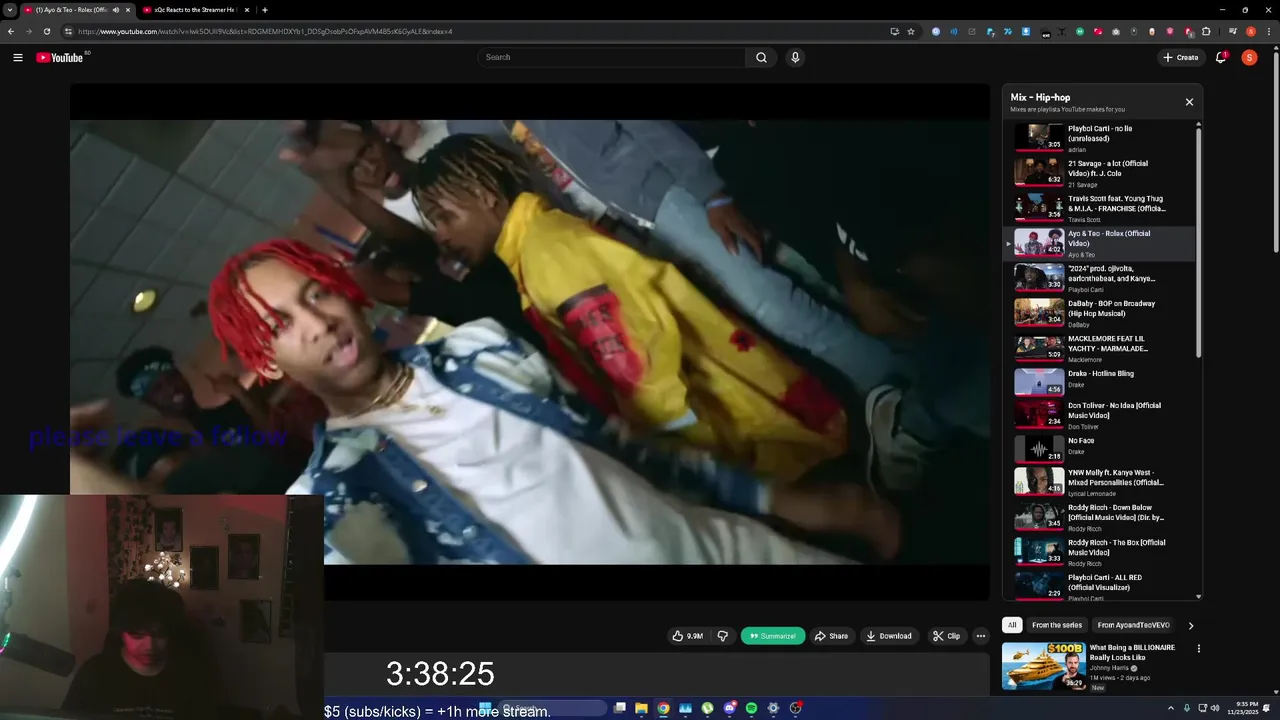Dislike the video with thumbs down
This screenshot has width=1280, height=720.
point(723,636)
